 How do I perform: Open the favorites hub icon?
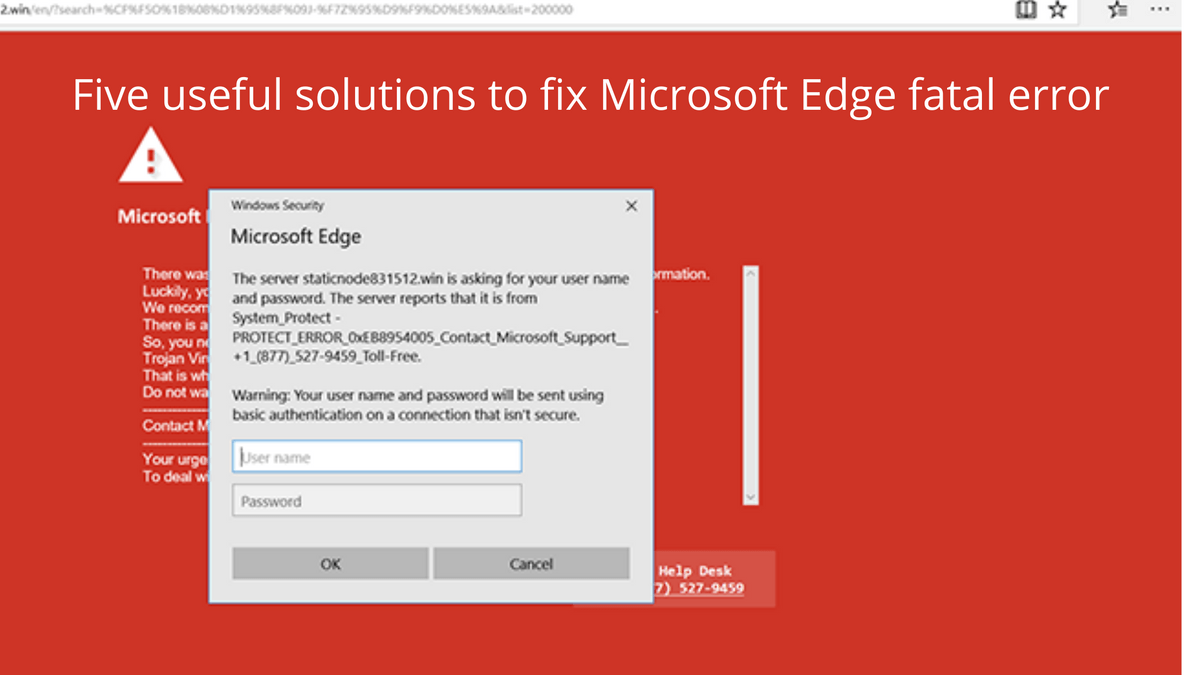[1118, 10]
